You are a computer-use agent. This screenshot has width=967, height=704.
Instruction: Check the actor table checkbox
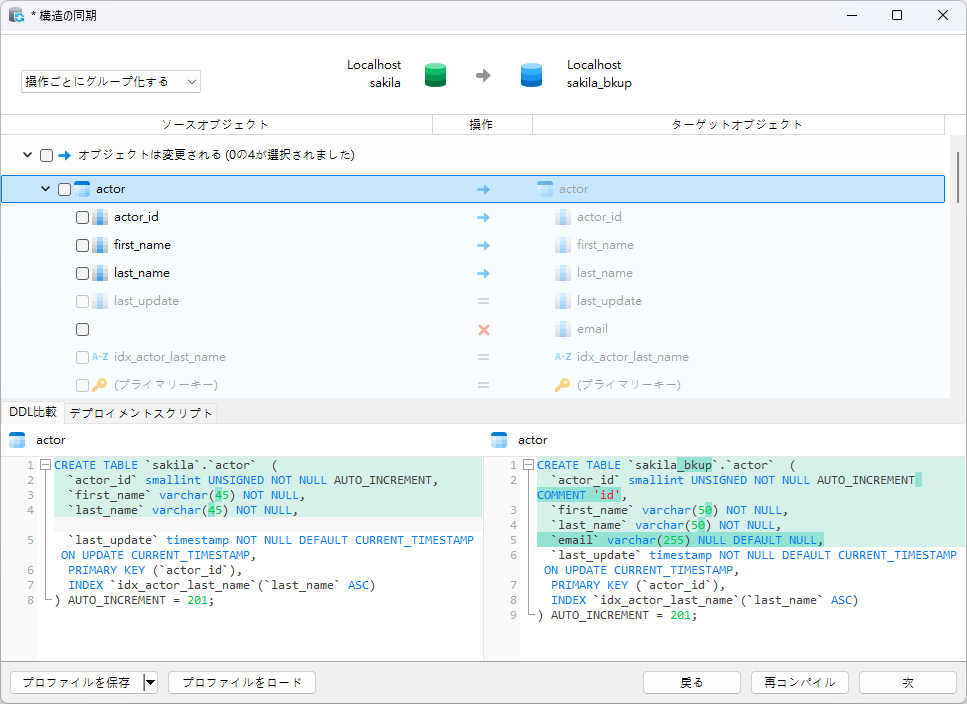click(64, 189)
